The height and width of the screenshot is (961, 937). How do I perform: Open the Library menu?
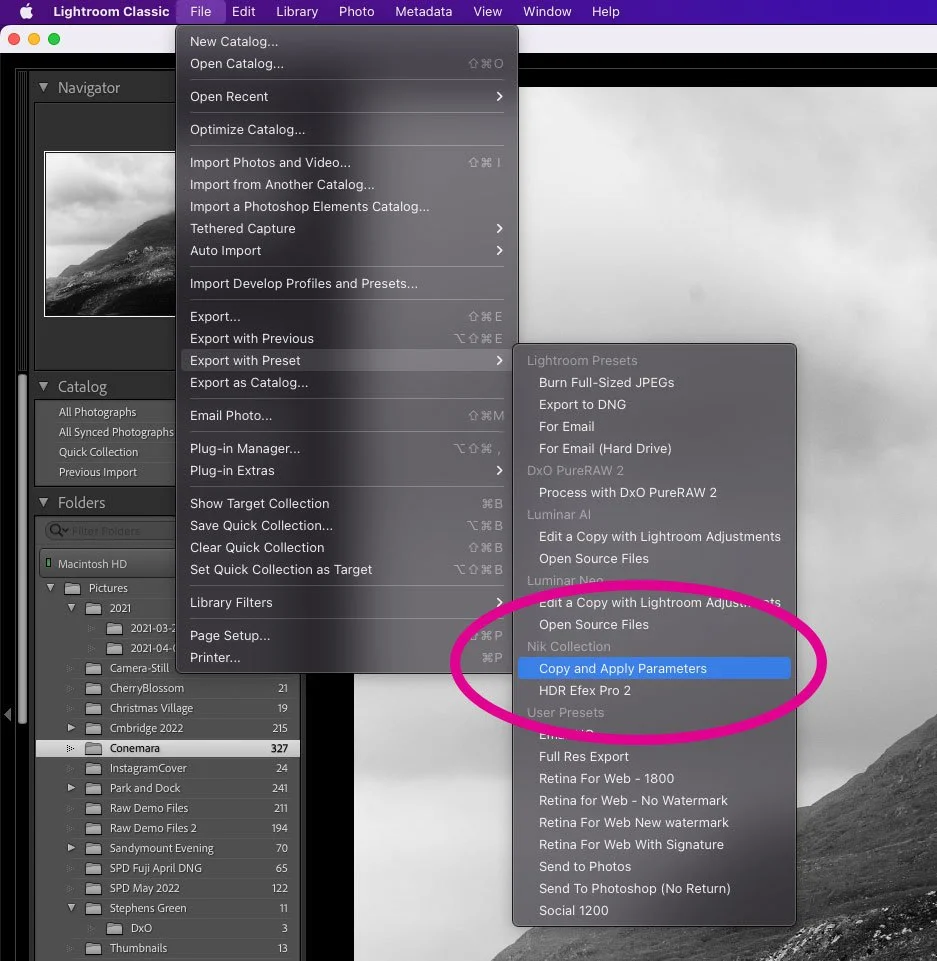(x=297, y=11)
